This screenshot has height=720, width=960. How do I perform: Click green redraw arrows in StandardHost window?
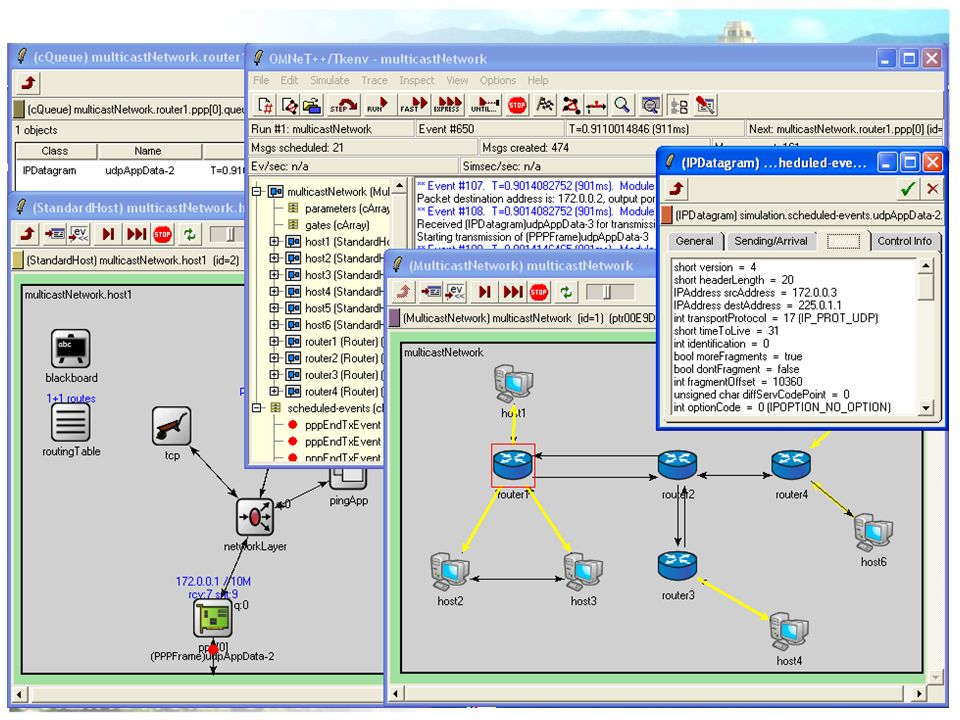click(190, 234)
